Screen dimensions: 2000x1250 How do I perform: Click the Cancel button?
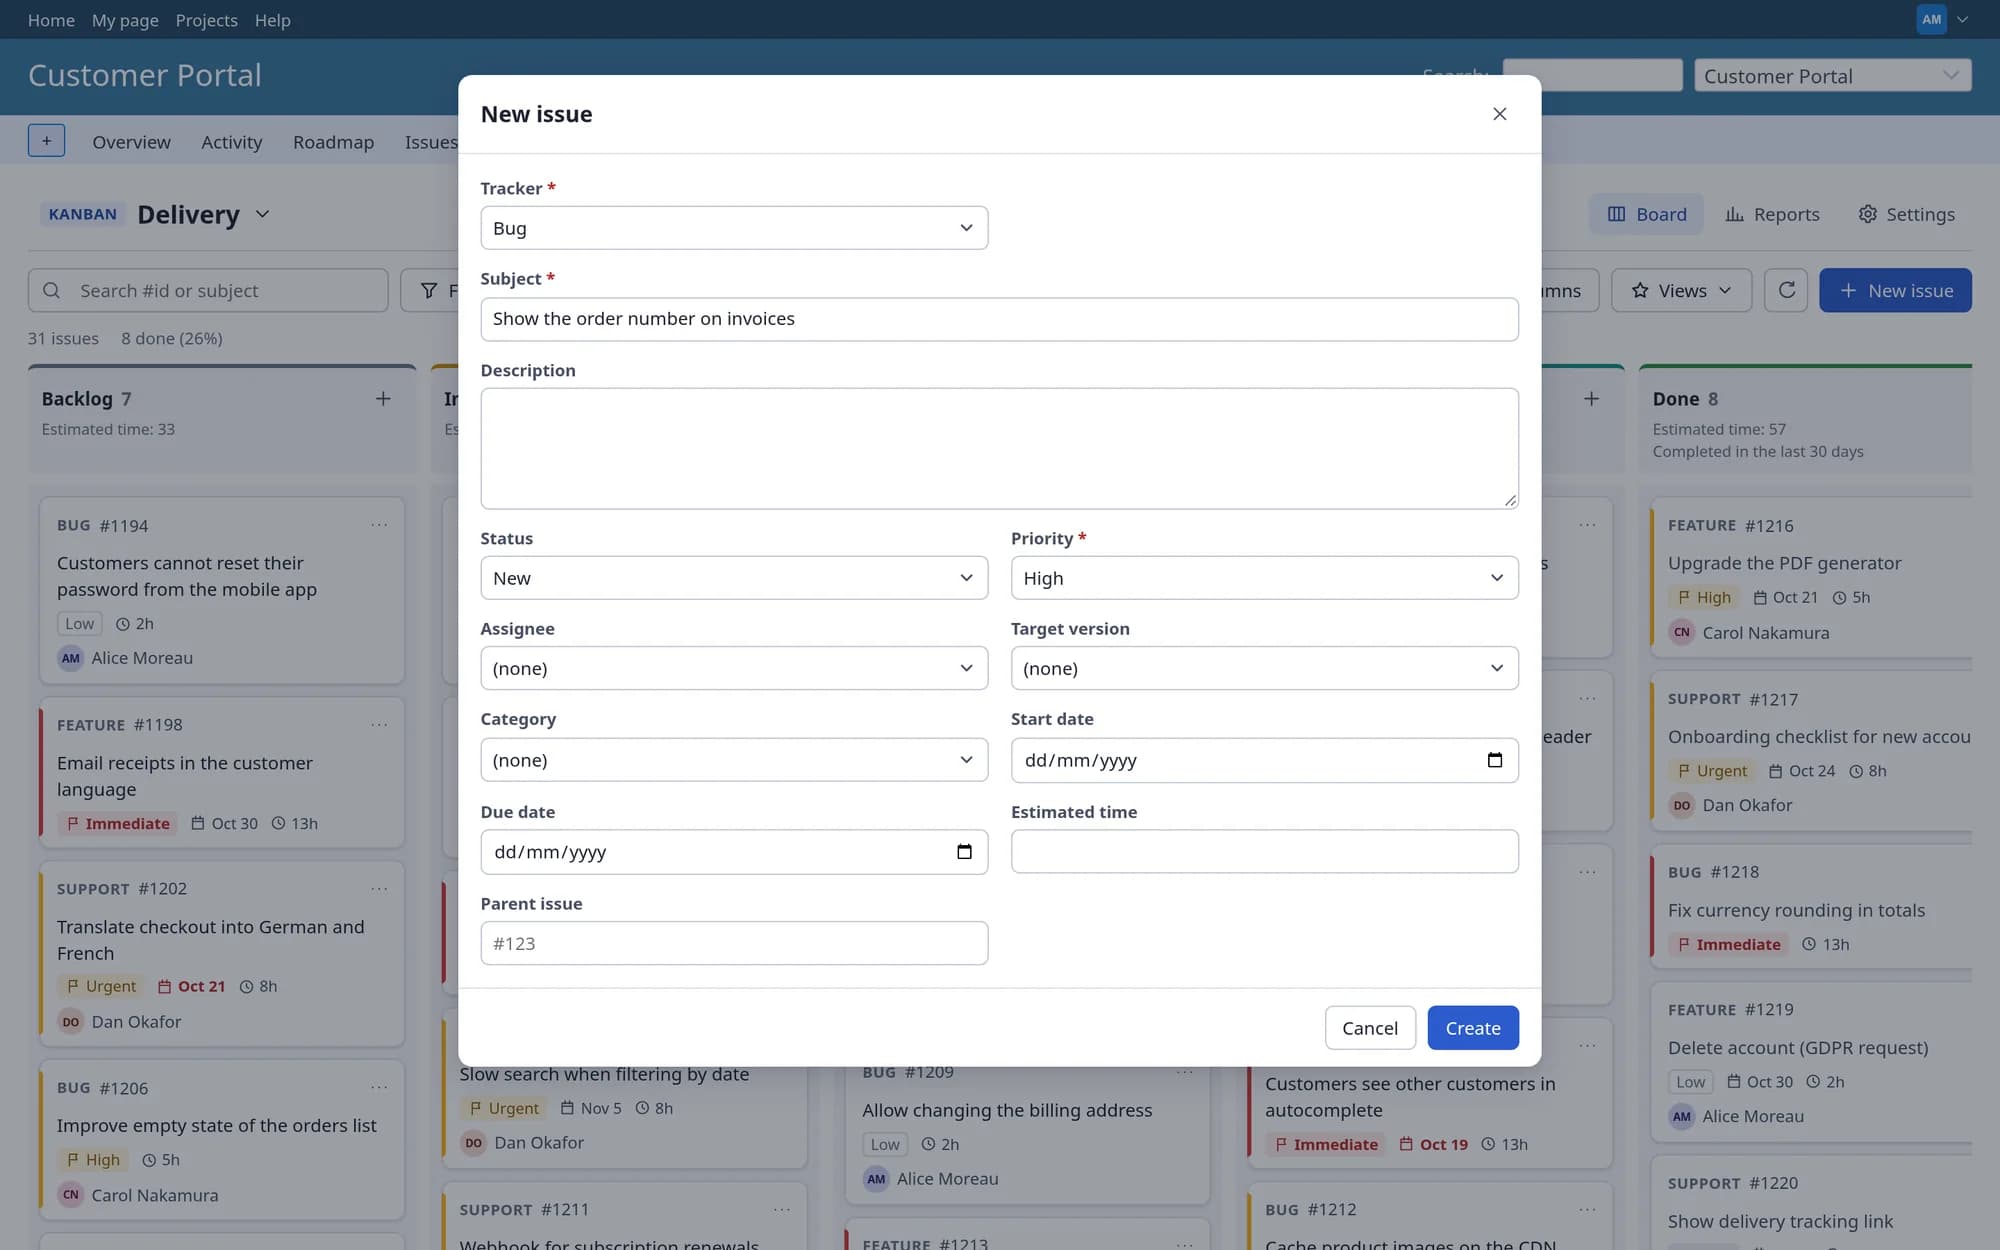1369,1028
